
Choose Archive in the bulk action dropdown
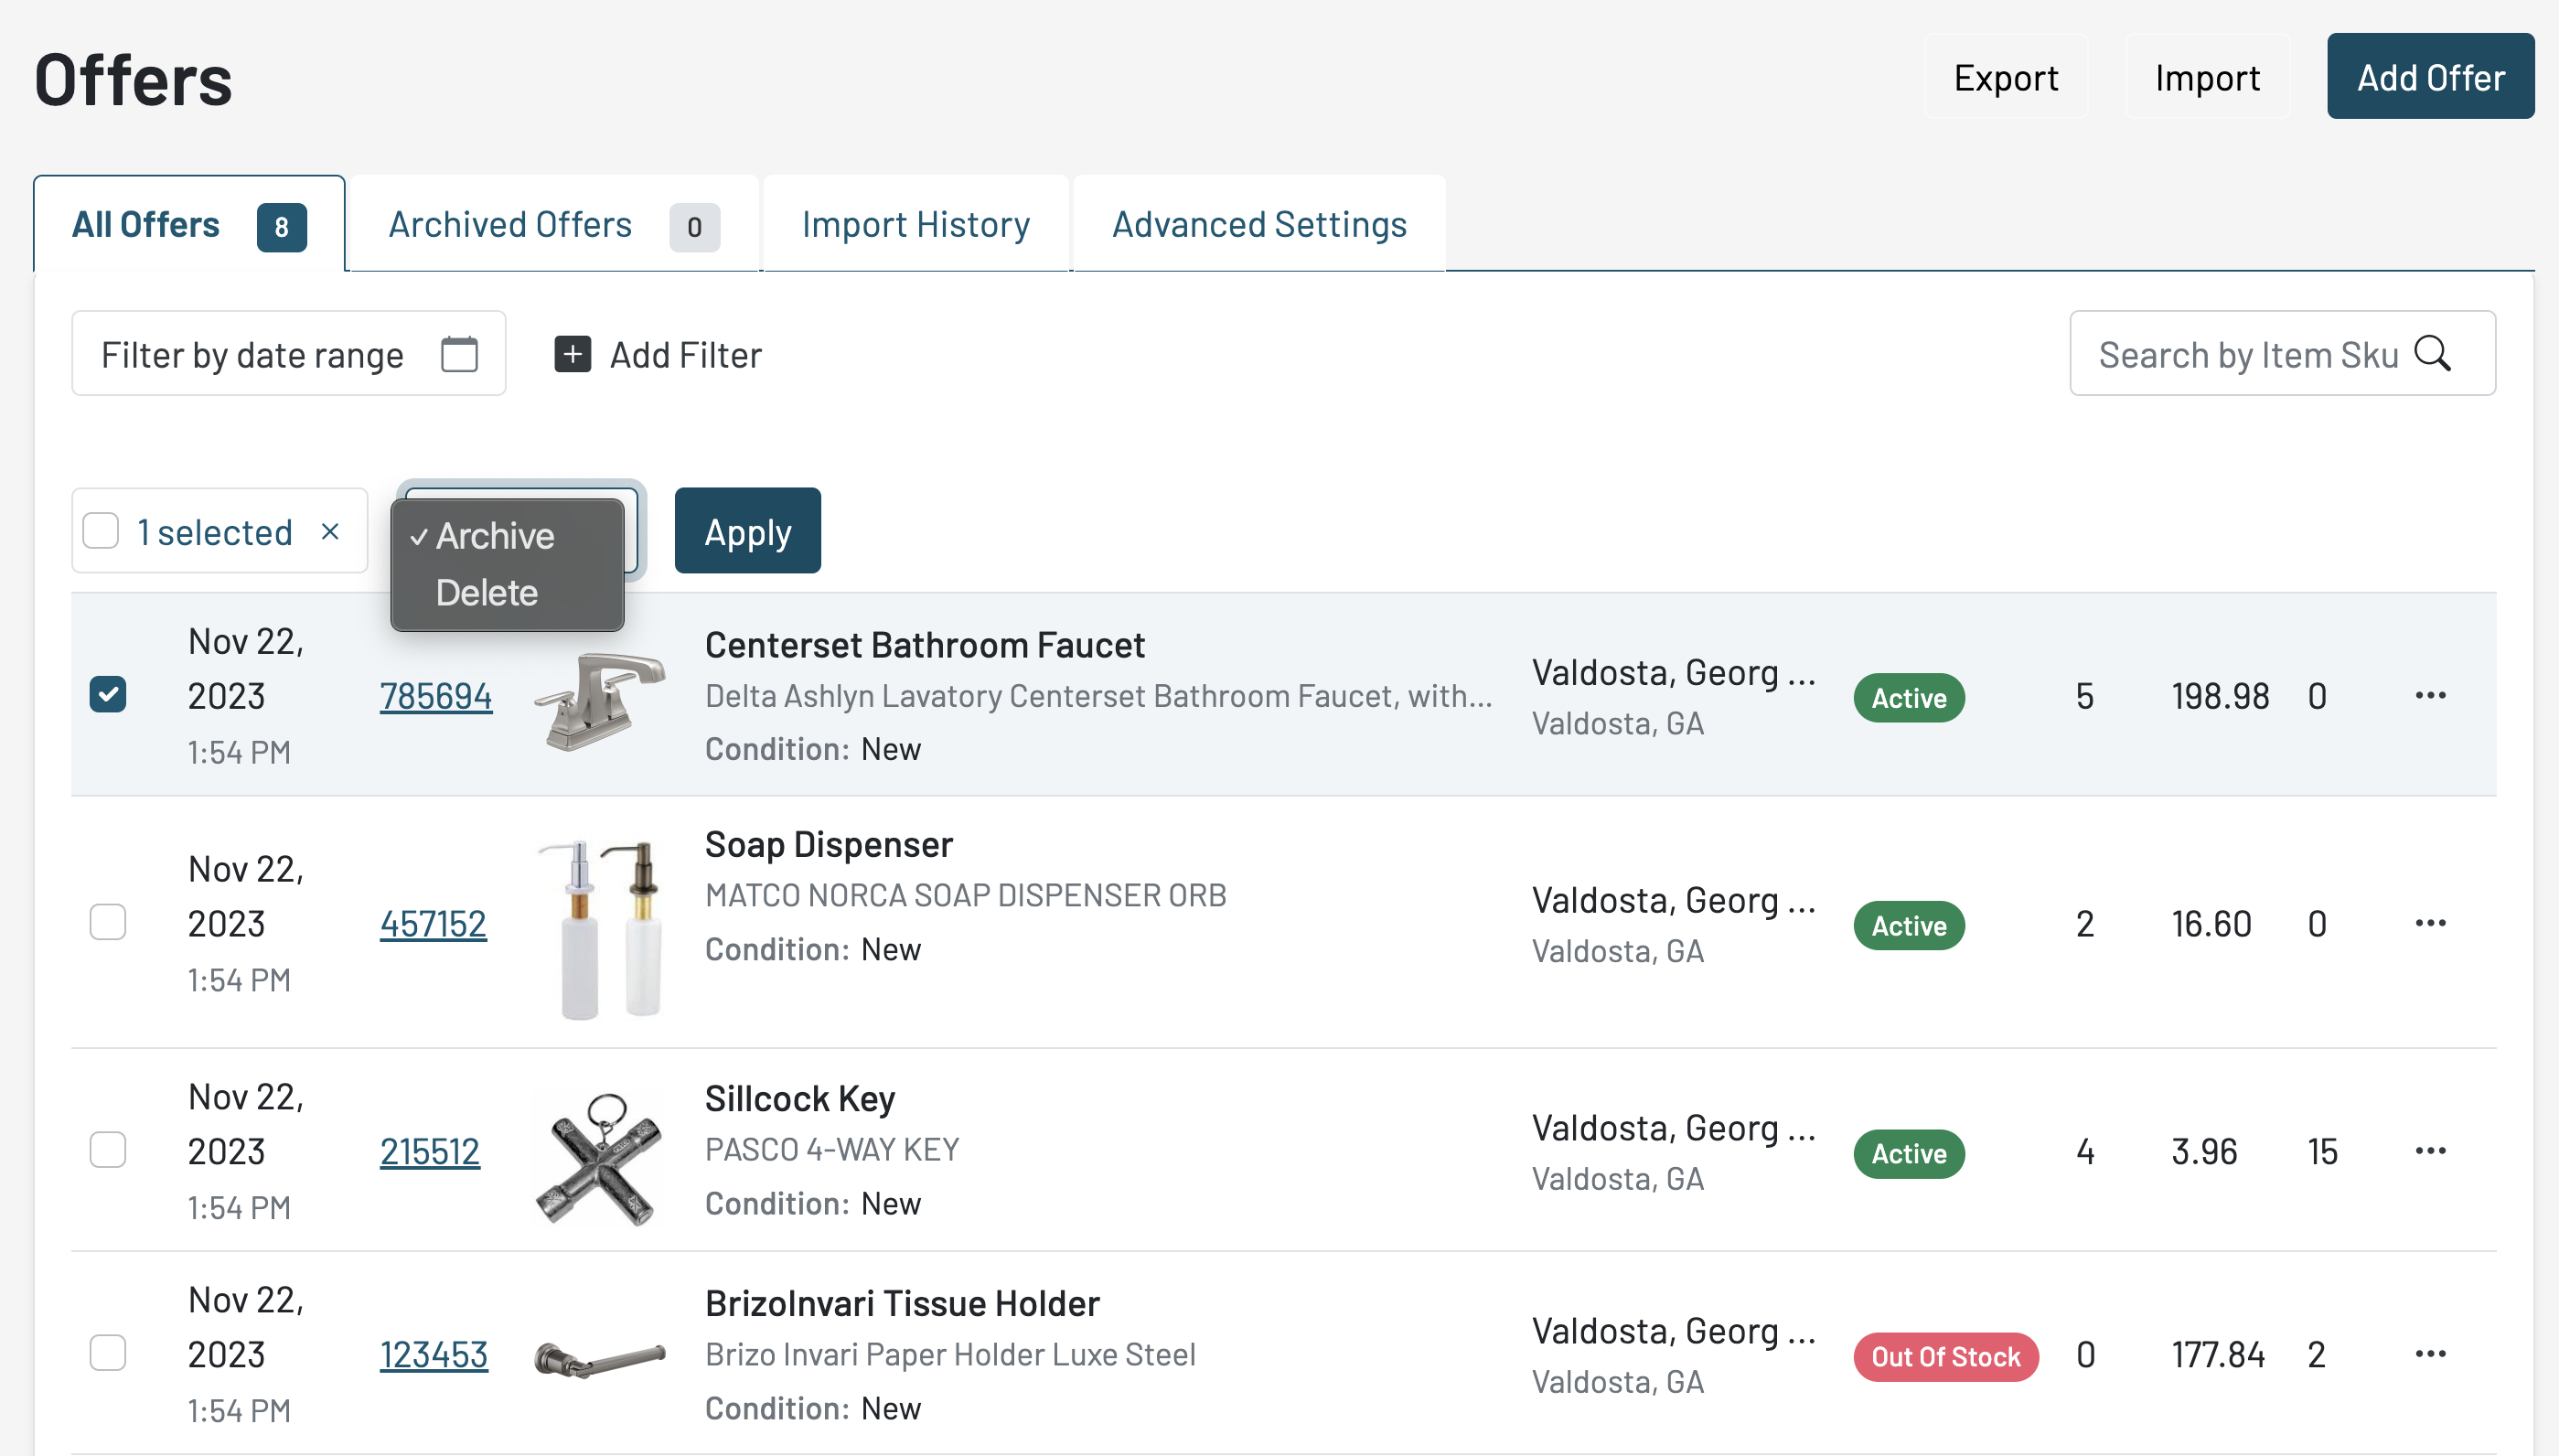click(494, 536)
